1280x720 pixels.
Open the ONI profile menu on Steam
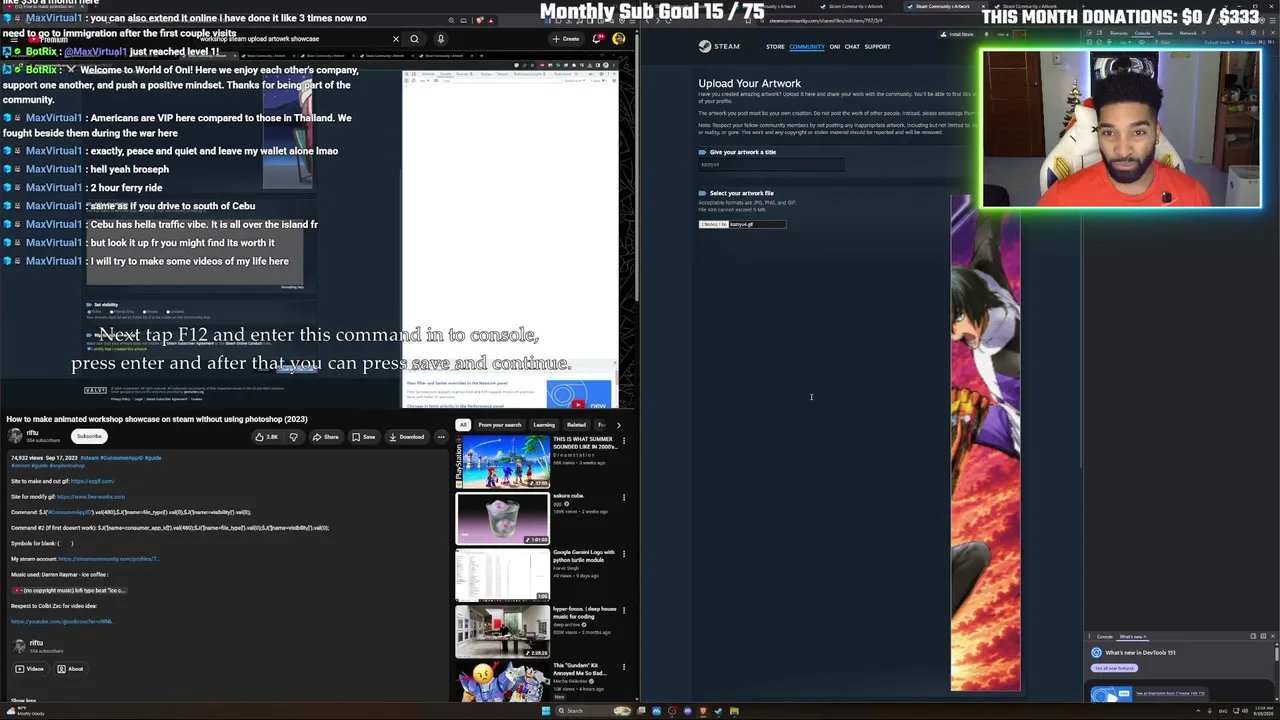pyautogui.click(x=834, y=47)
